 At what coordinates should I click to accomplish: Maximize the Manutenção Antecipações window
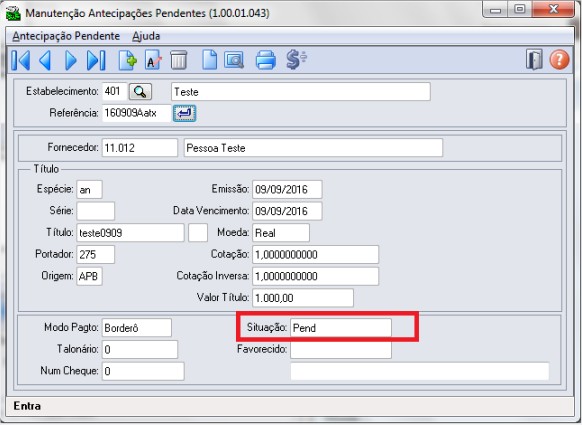click(520, 9)
